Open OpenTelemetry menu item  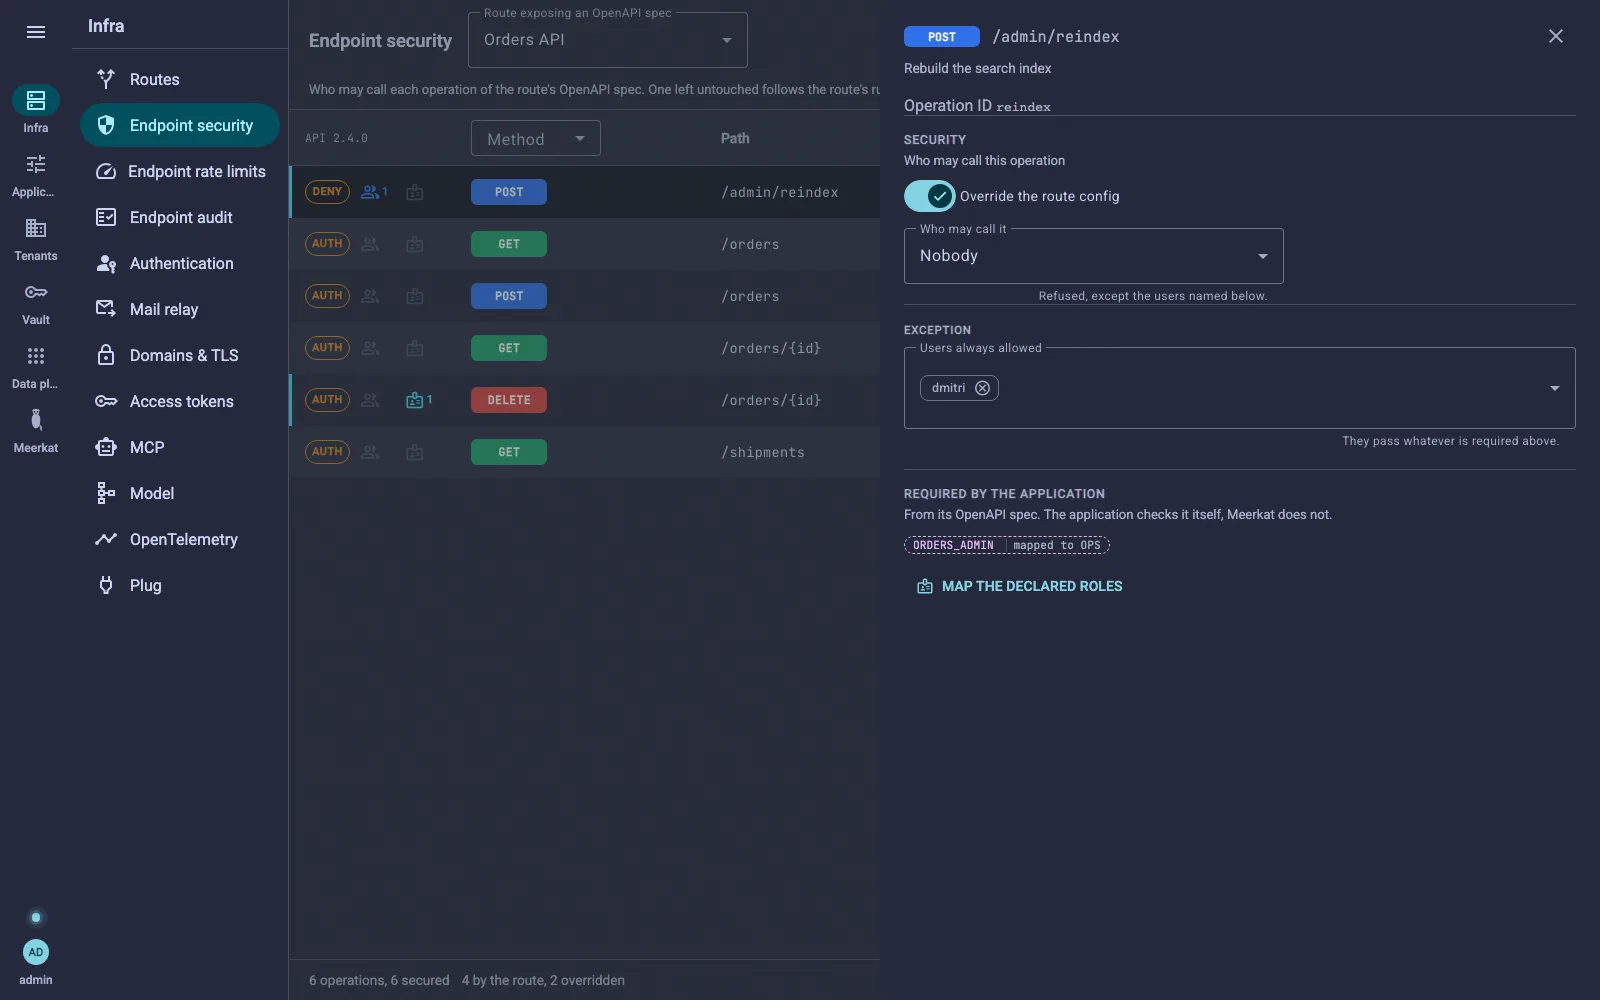tap(180, 539)
